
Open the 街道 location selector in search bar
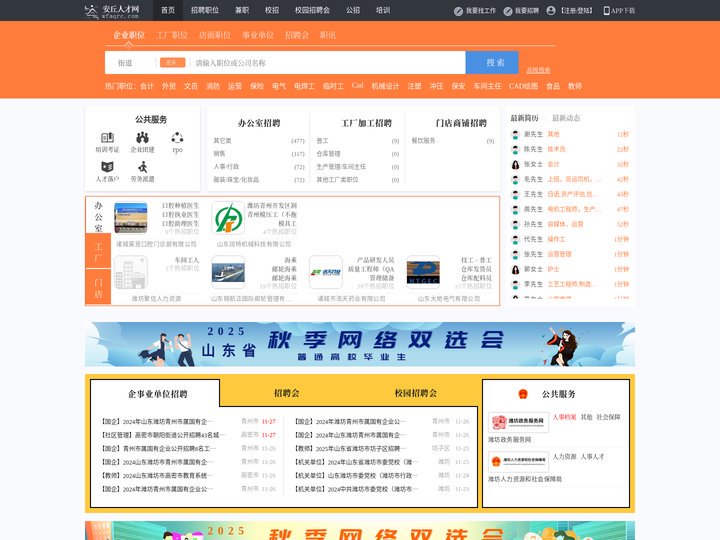coord(125,63)
